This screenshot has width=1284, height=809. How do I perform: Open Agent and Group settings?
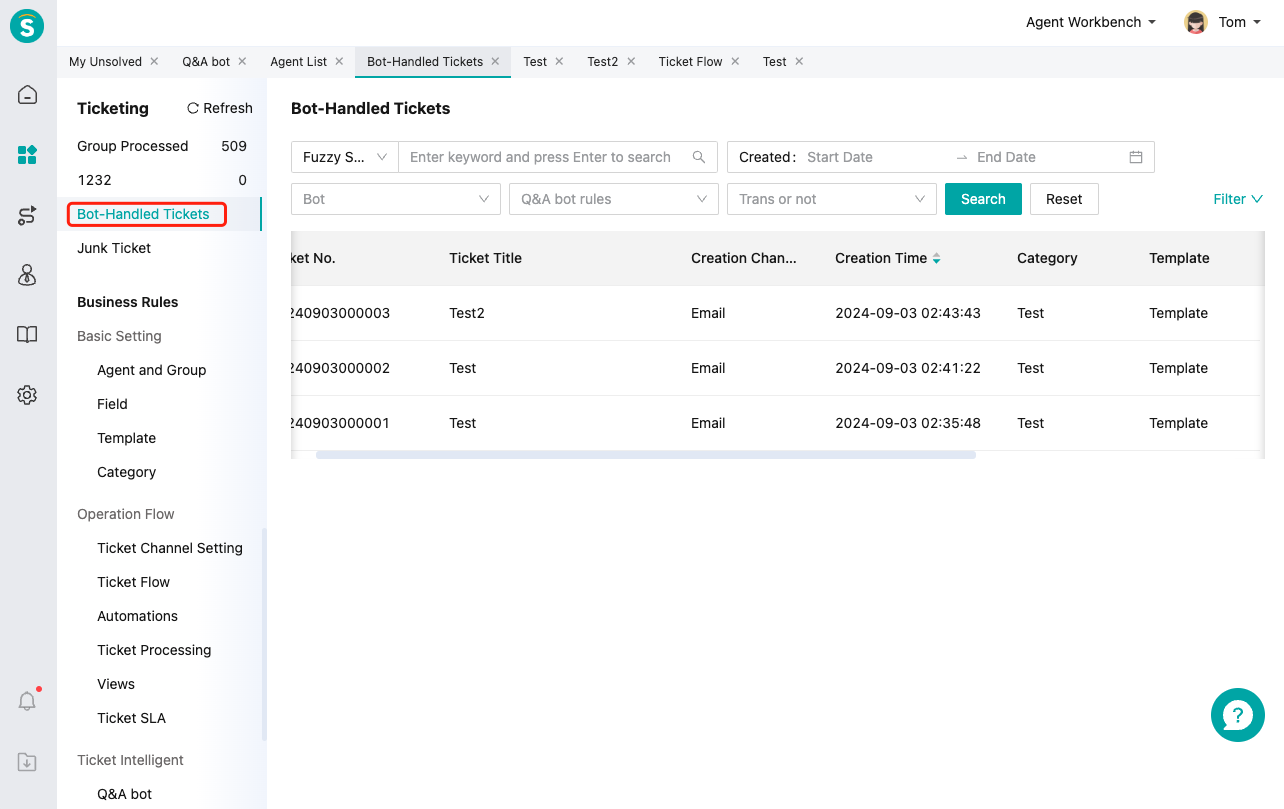click(151, 370)
